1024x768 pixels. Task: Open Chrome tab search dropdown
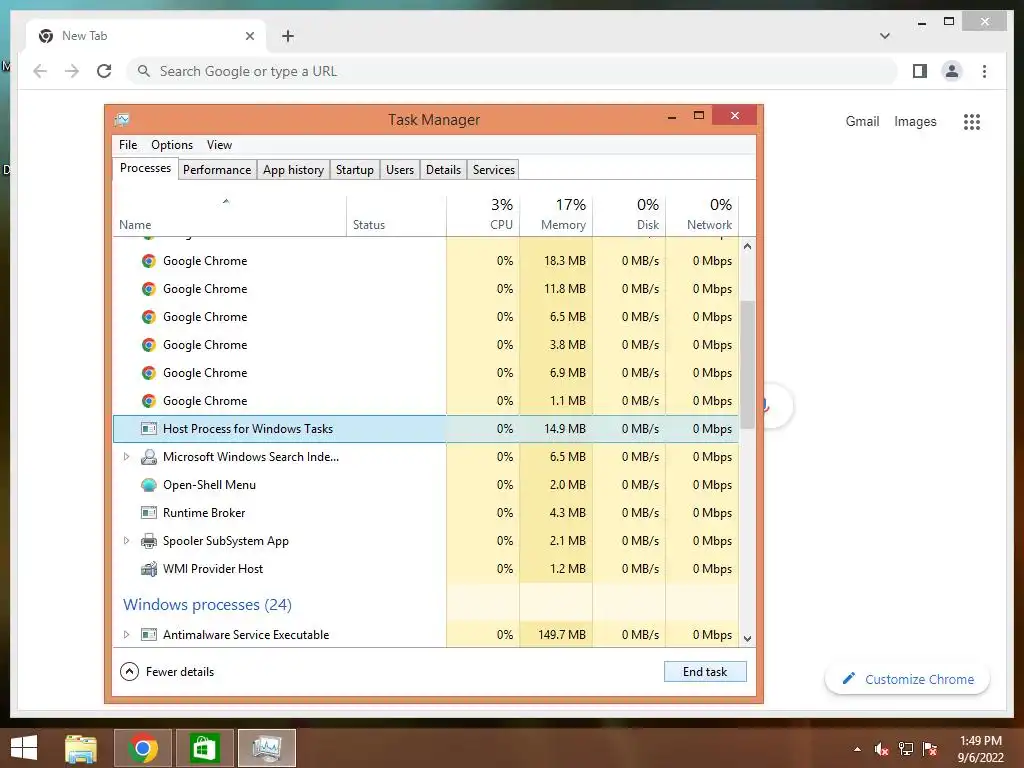[884, 36]
